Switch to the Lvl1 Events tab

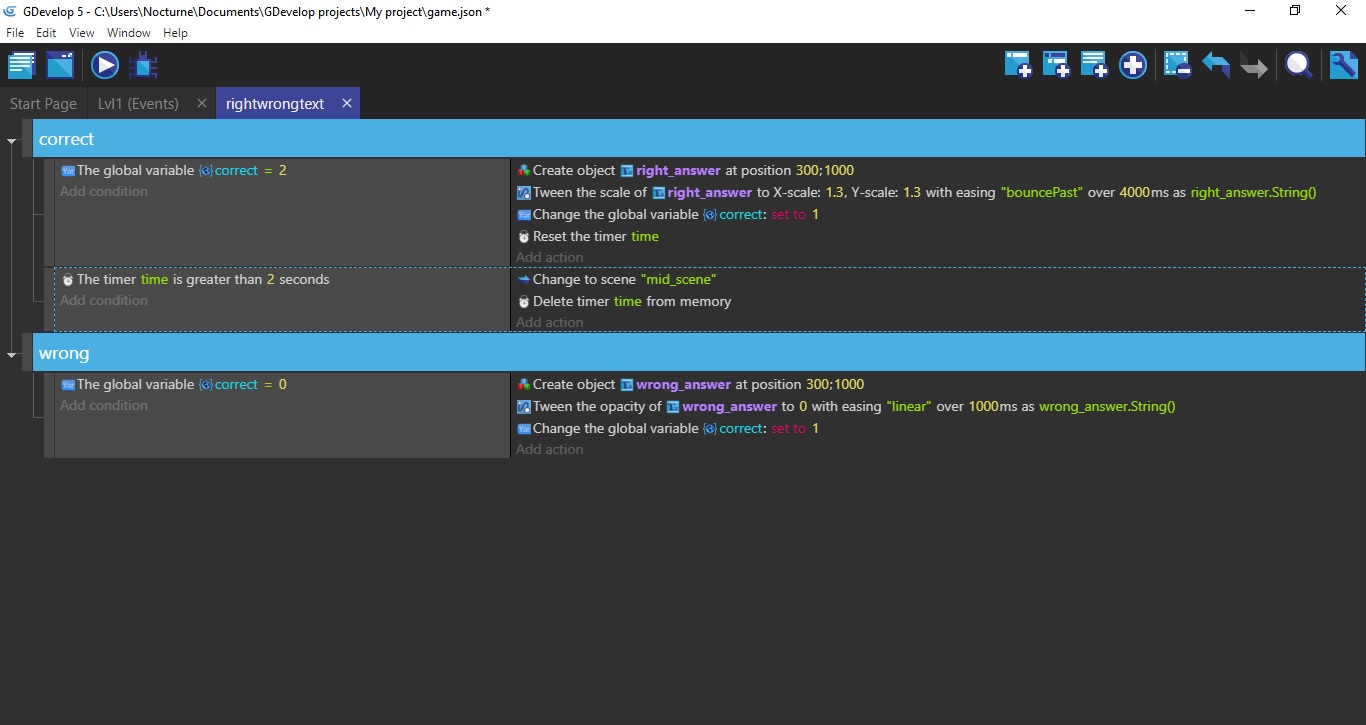click(139, 103)
